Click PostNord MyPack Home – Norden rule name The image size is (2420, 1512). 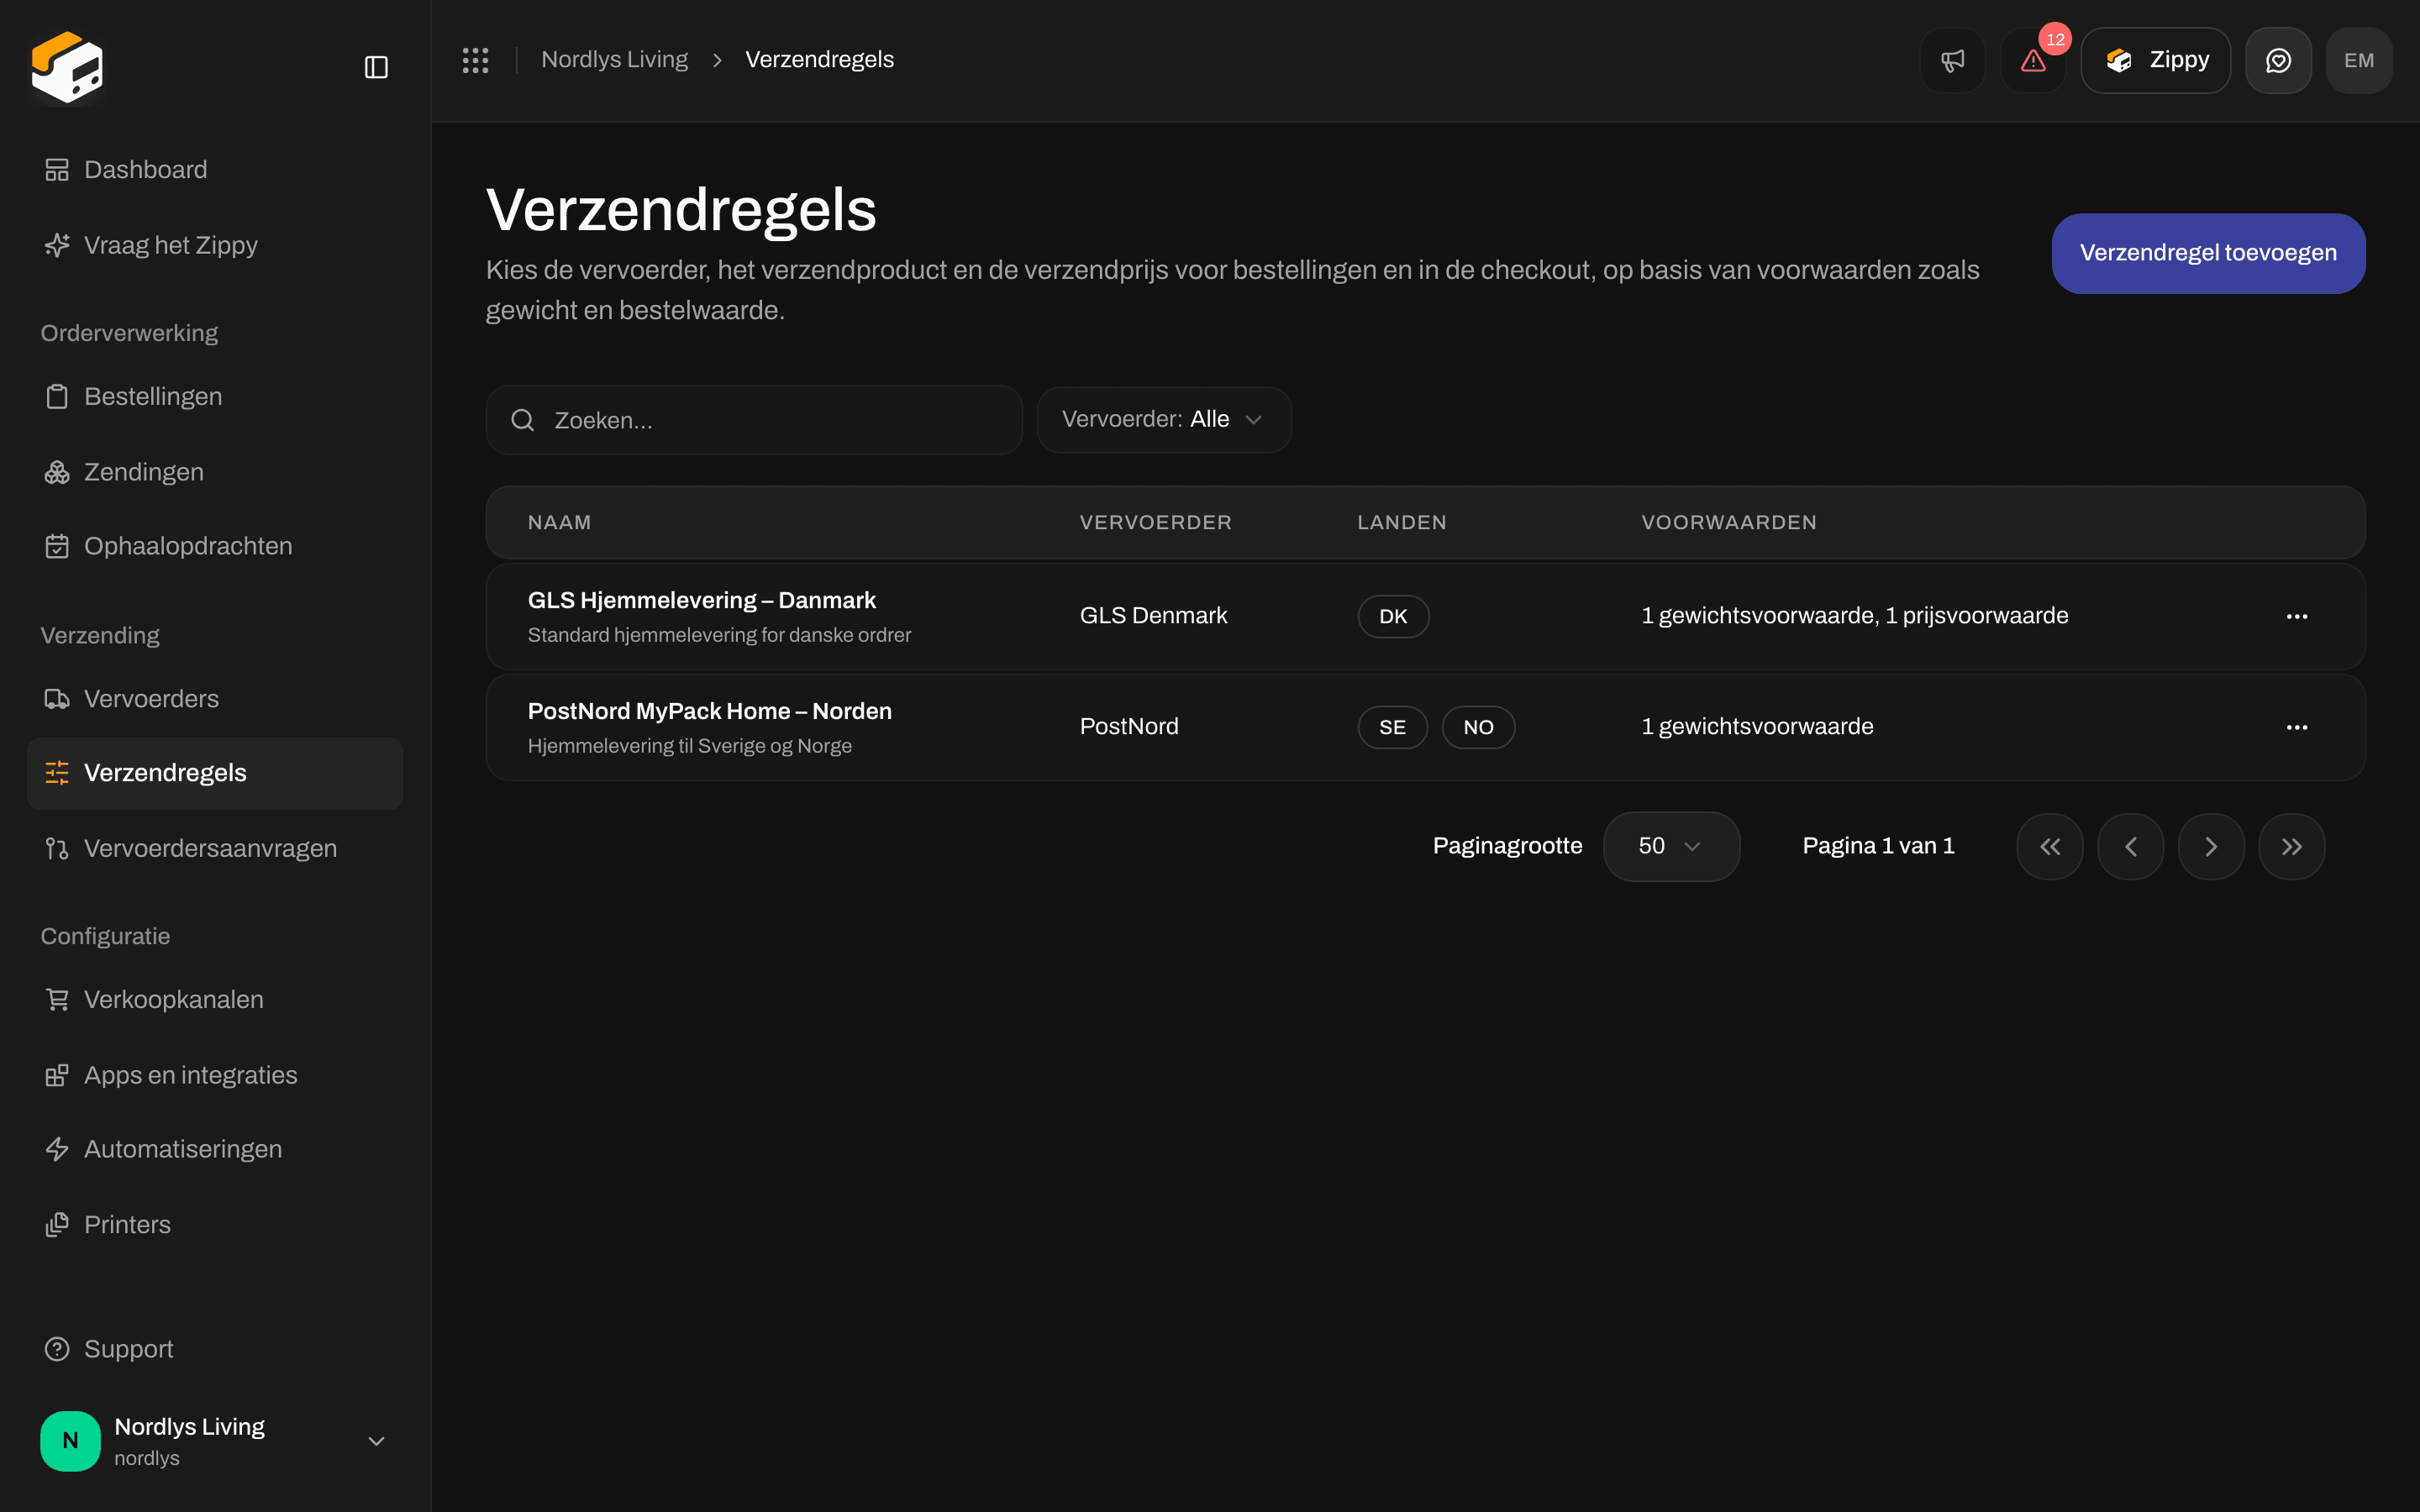[709, 711]
